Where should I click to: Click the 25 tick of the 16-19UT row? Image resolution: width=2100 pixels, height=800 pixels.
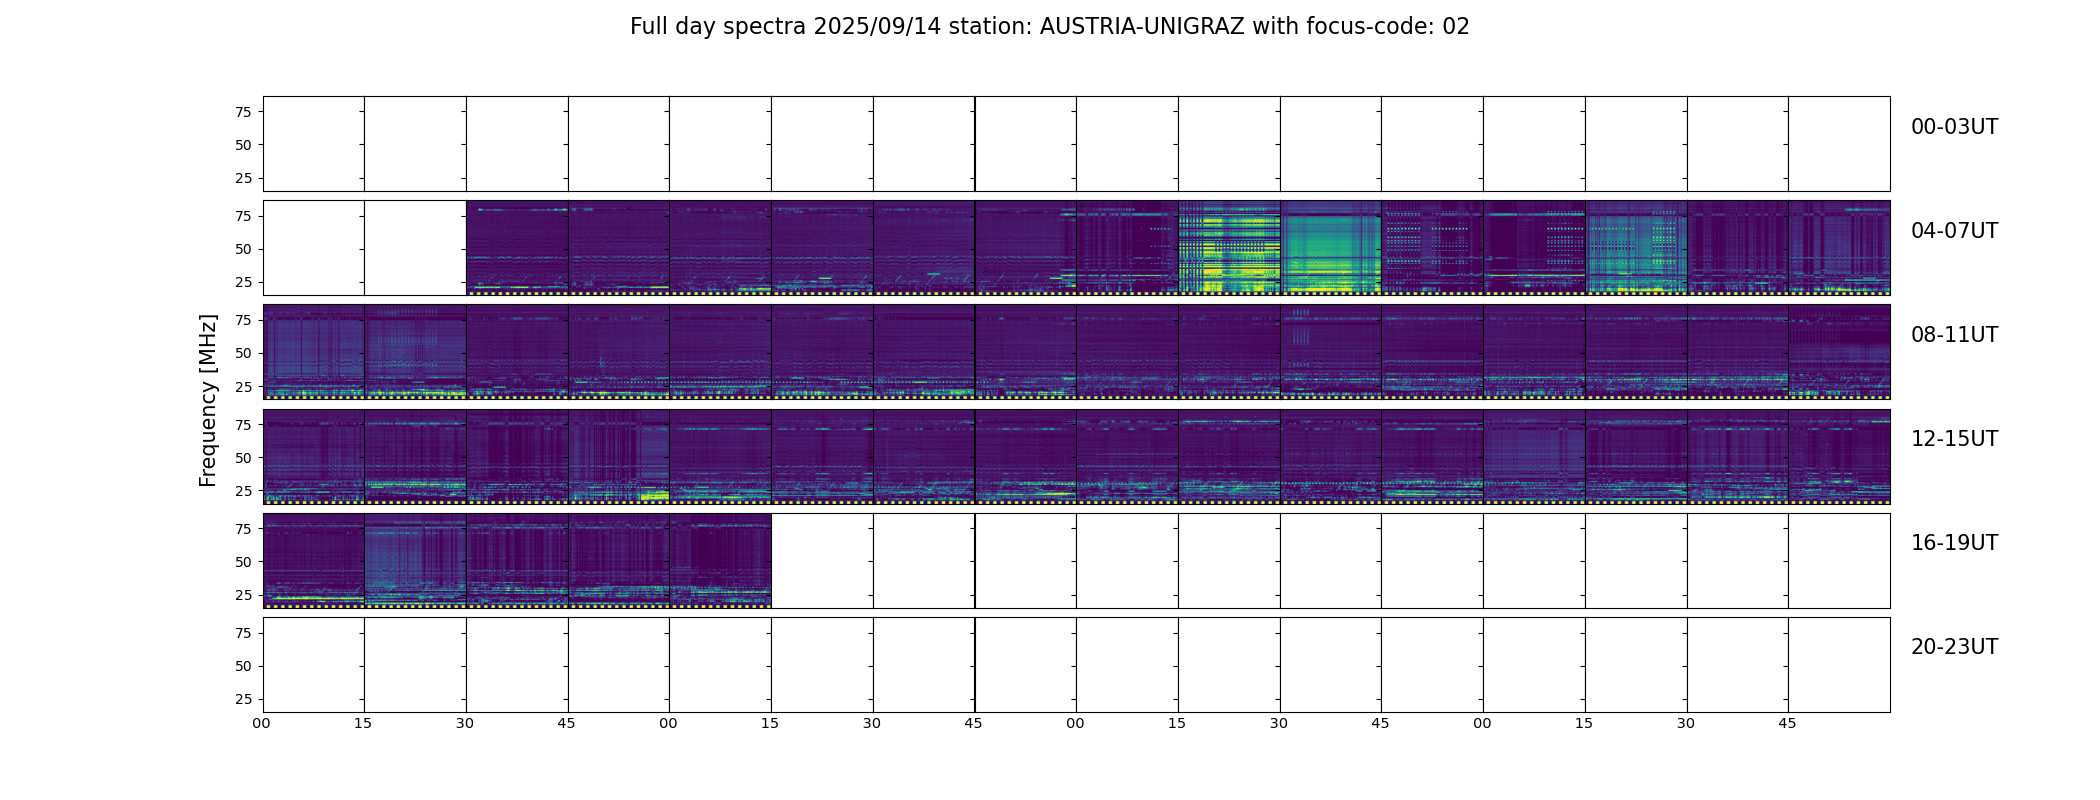(243, 595)
